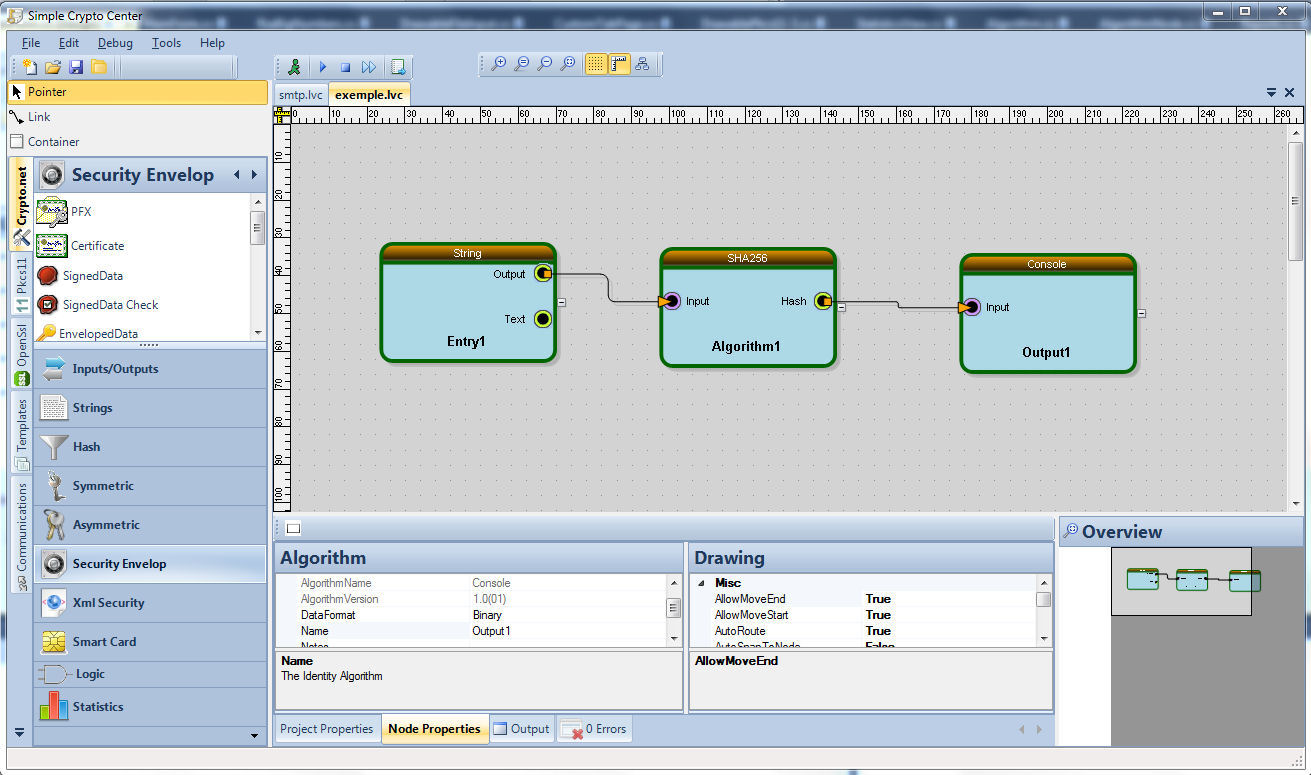Click the zoom-to-fit magnifier icon

point(568,64)
